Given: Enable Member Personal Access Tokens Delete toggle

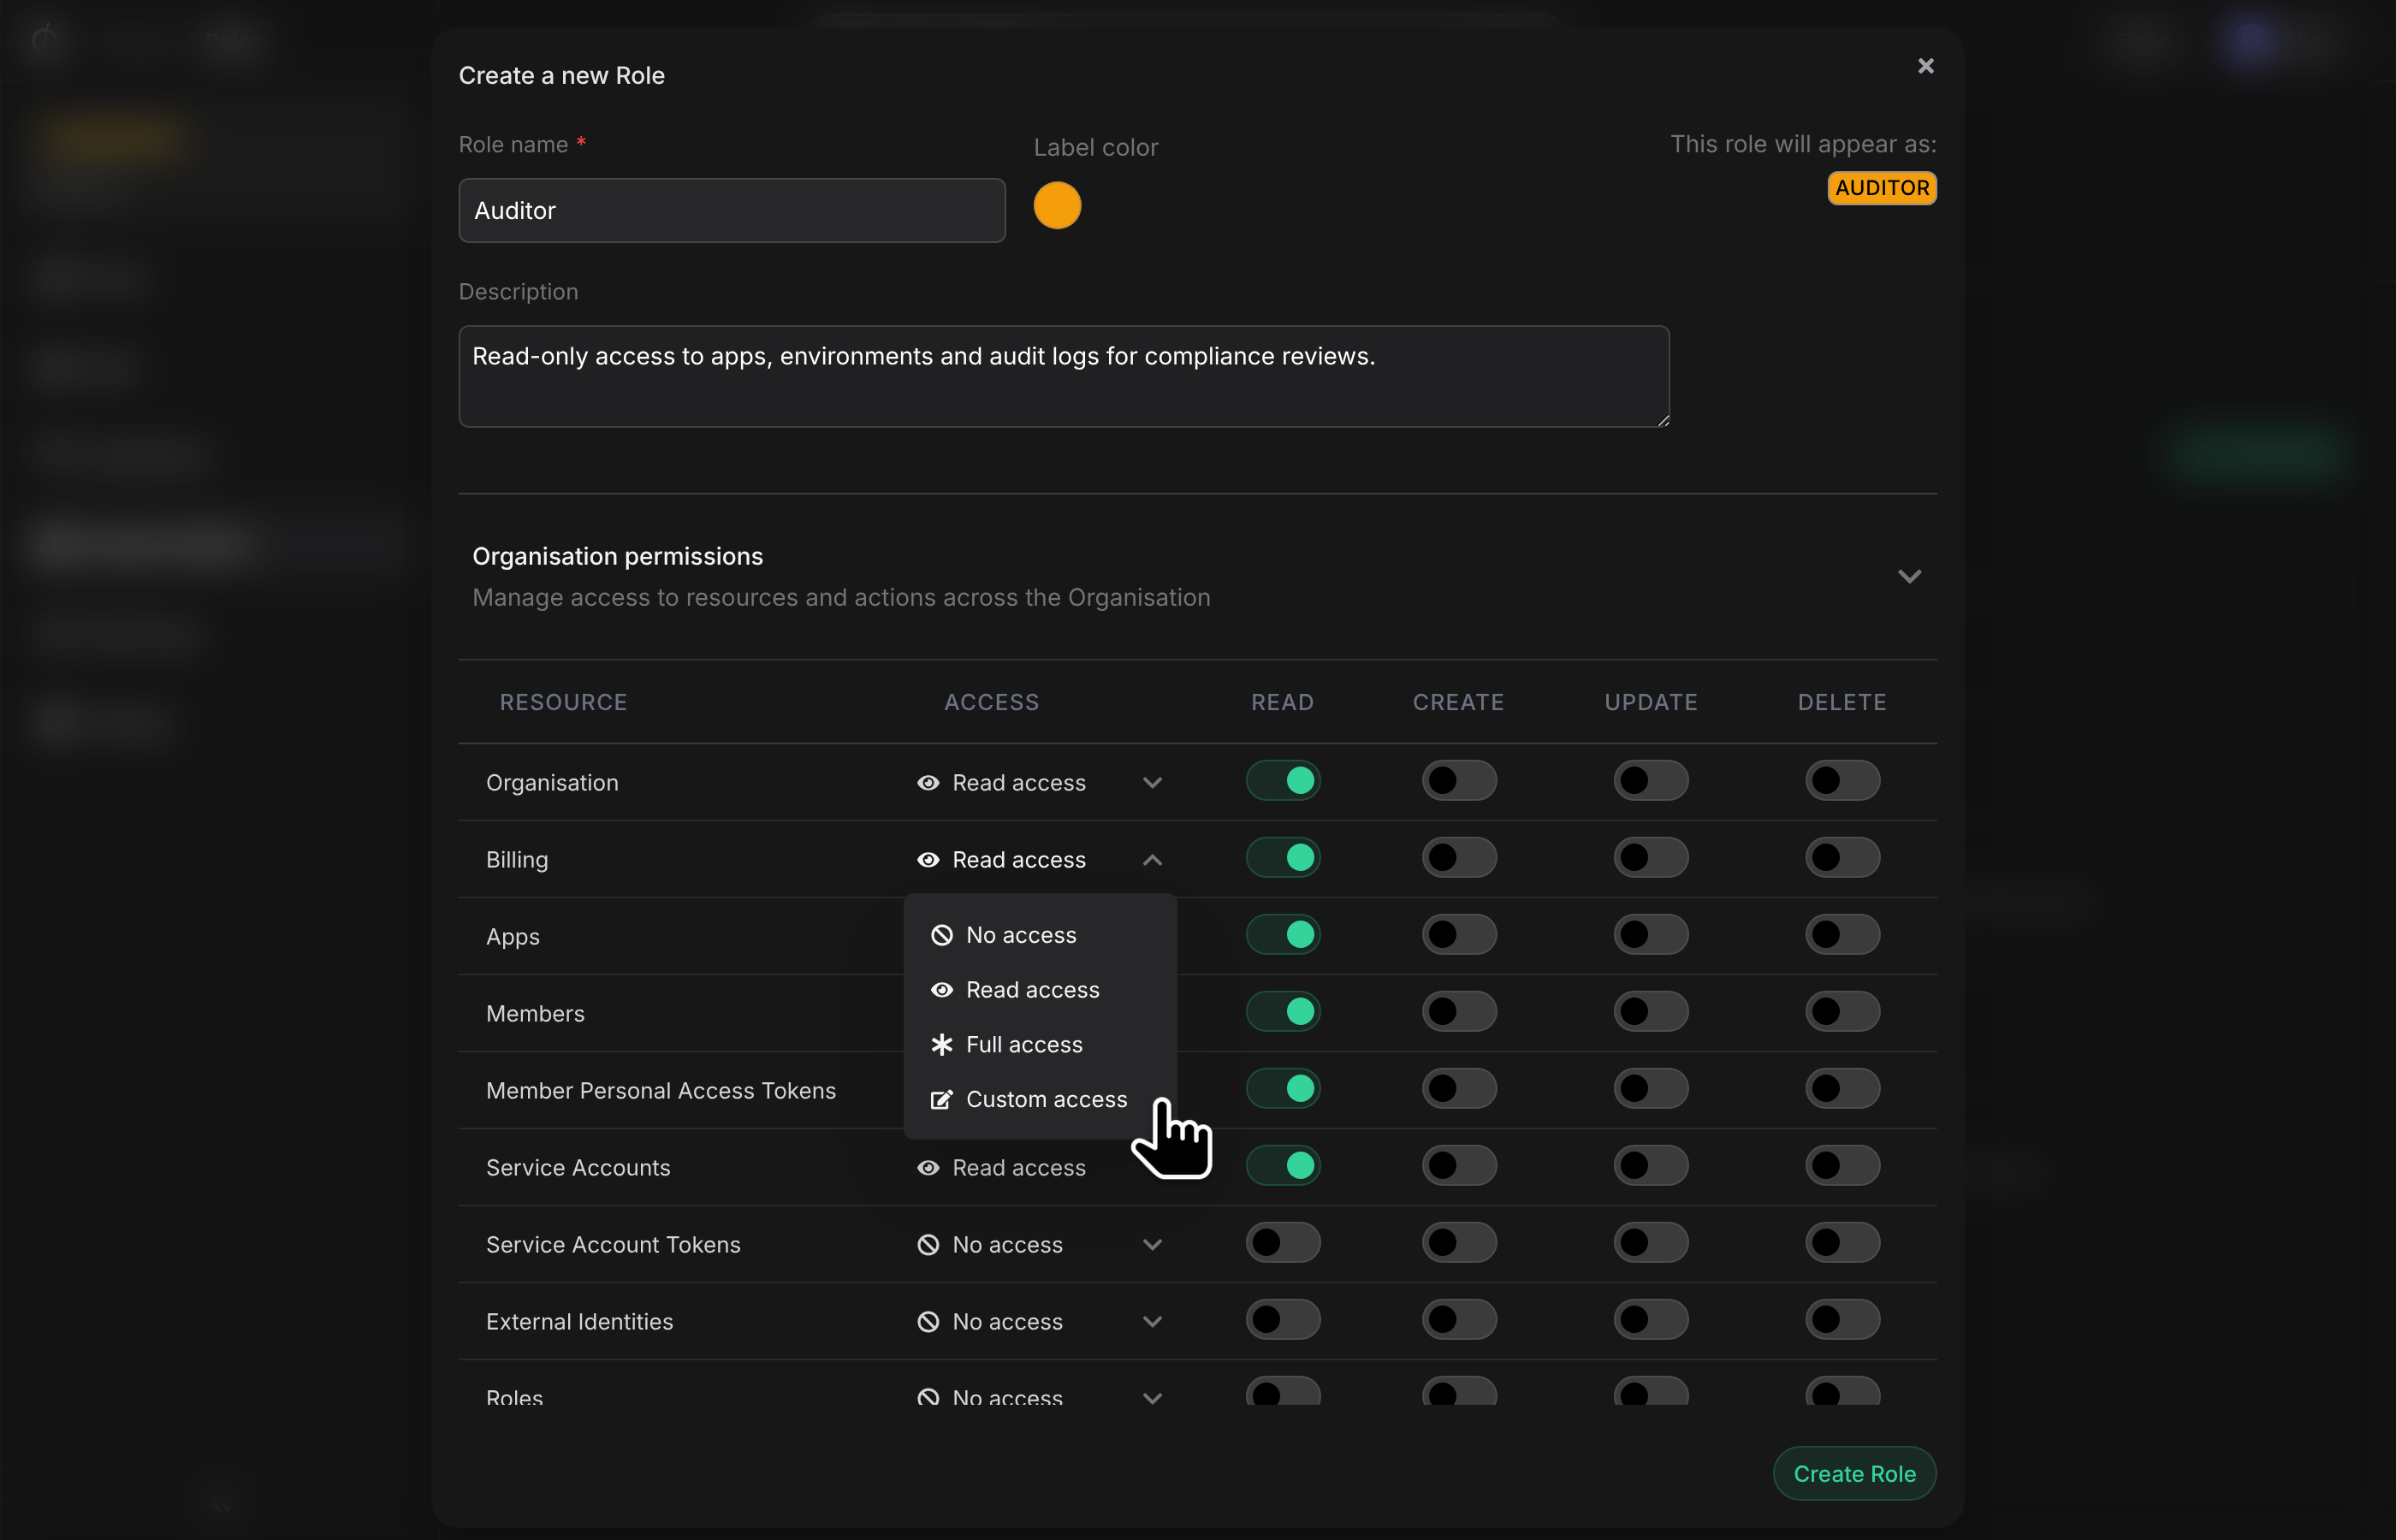Looking at the screenshot, I should (1842, 1088).
